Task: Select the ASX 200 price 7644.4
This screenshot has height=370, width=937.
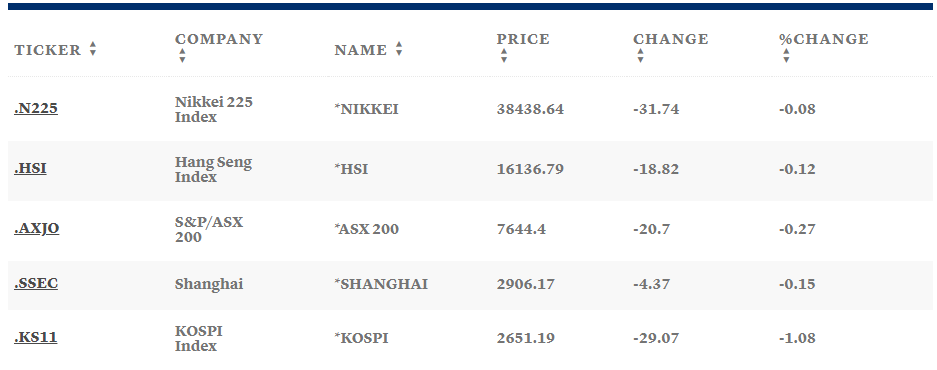Action: tap(521, 229)
